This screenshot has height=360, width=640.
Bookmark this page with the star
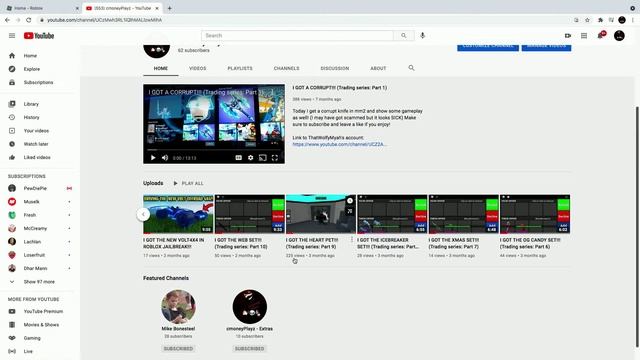[x=587, y=20]
